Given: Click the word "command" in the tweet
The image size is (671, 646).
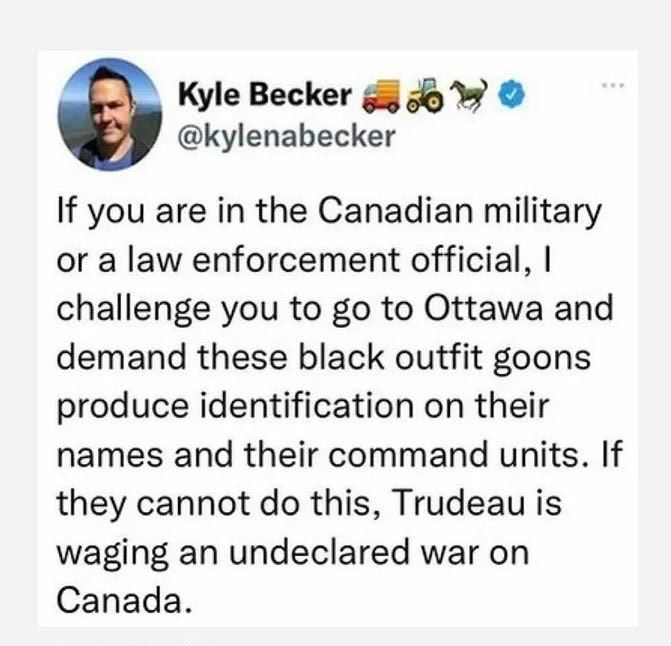Looking at the screenshot, I should pyautogui.click(x=408, y=454).
